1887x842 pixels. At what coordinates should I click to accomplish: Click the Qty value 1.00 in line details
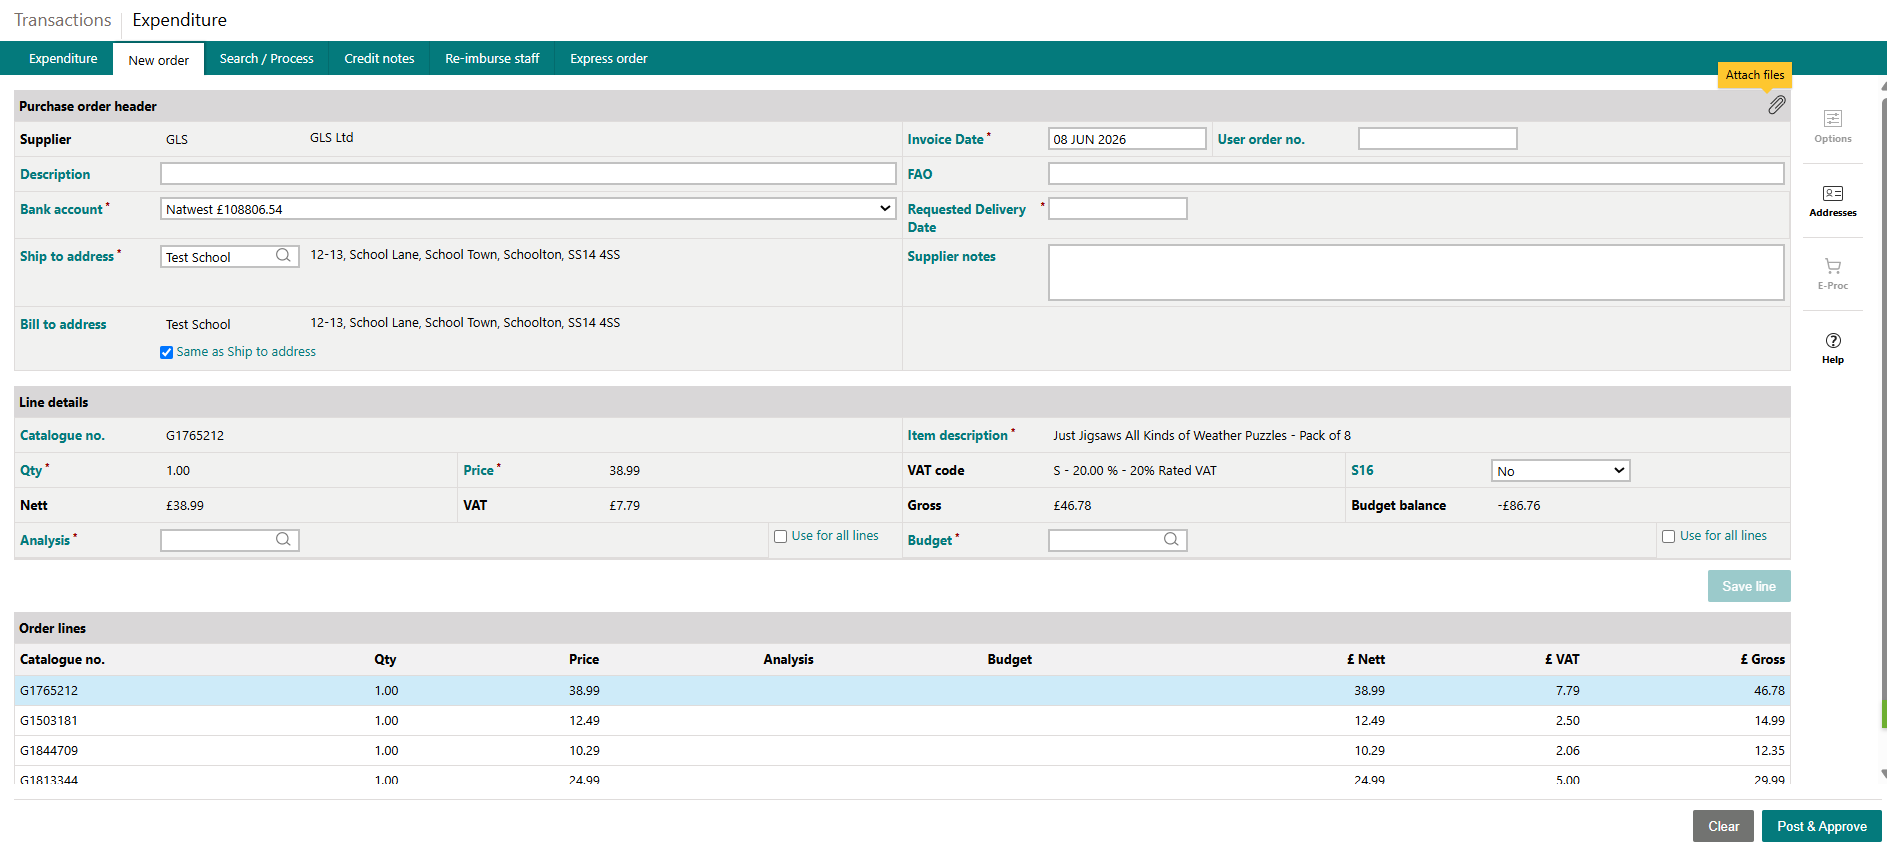point(178,471)
